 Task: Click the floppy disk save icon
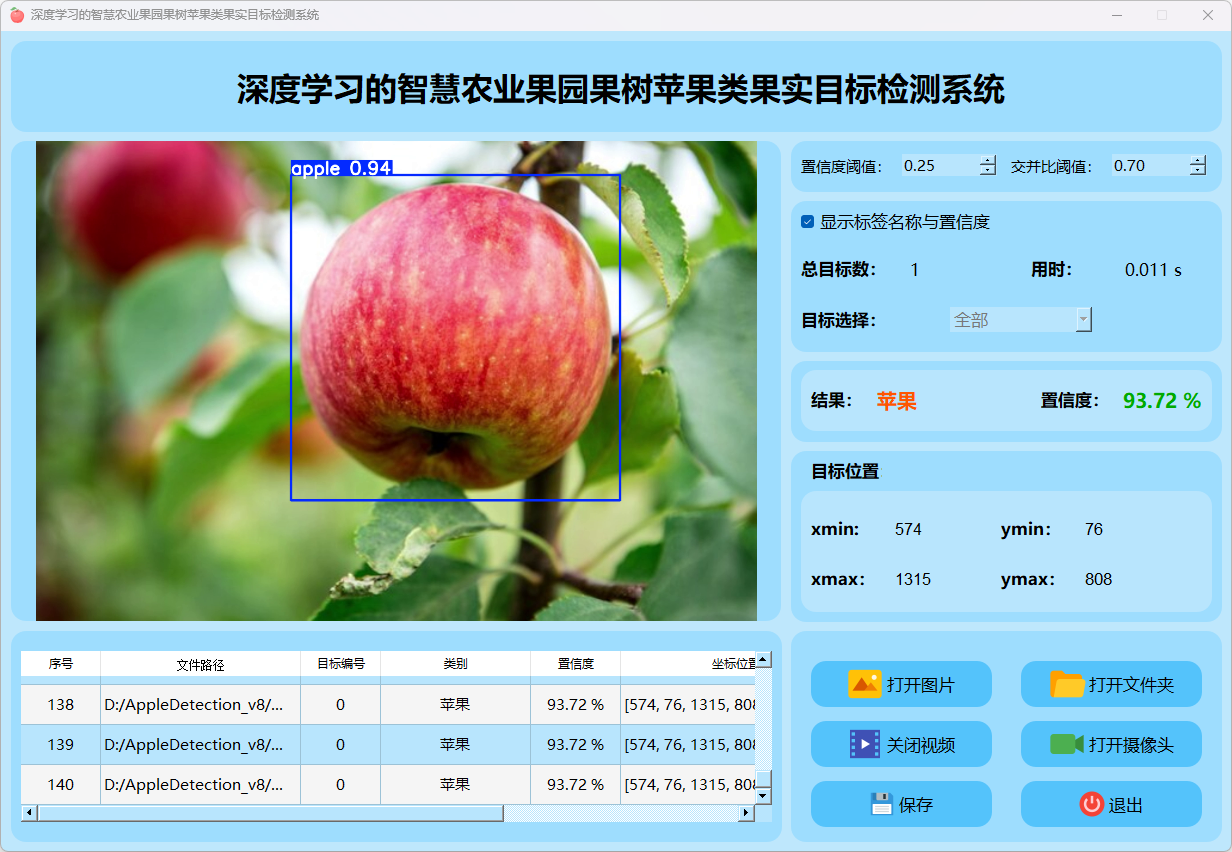click(881, 804)
